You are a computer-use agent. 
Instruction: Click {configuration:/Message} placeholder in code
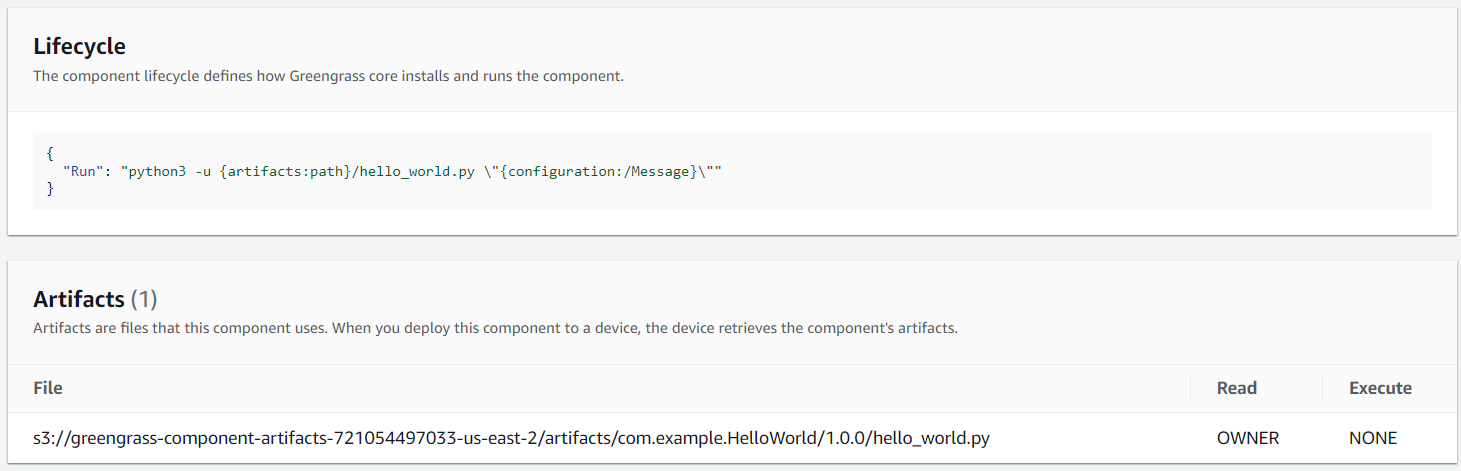598,171
